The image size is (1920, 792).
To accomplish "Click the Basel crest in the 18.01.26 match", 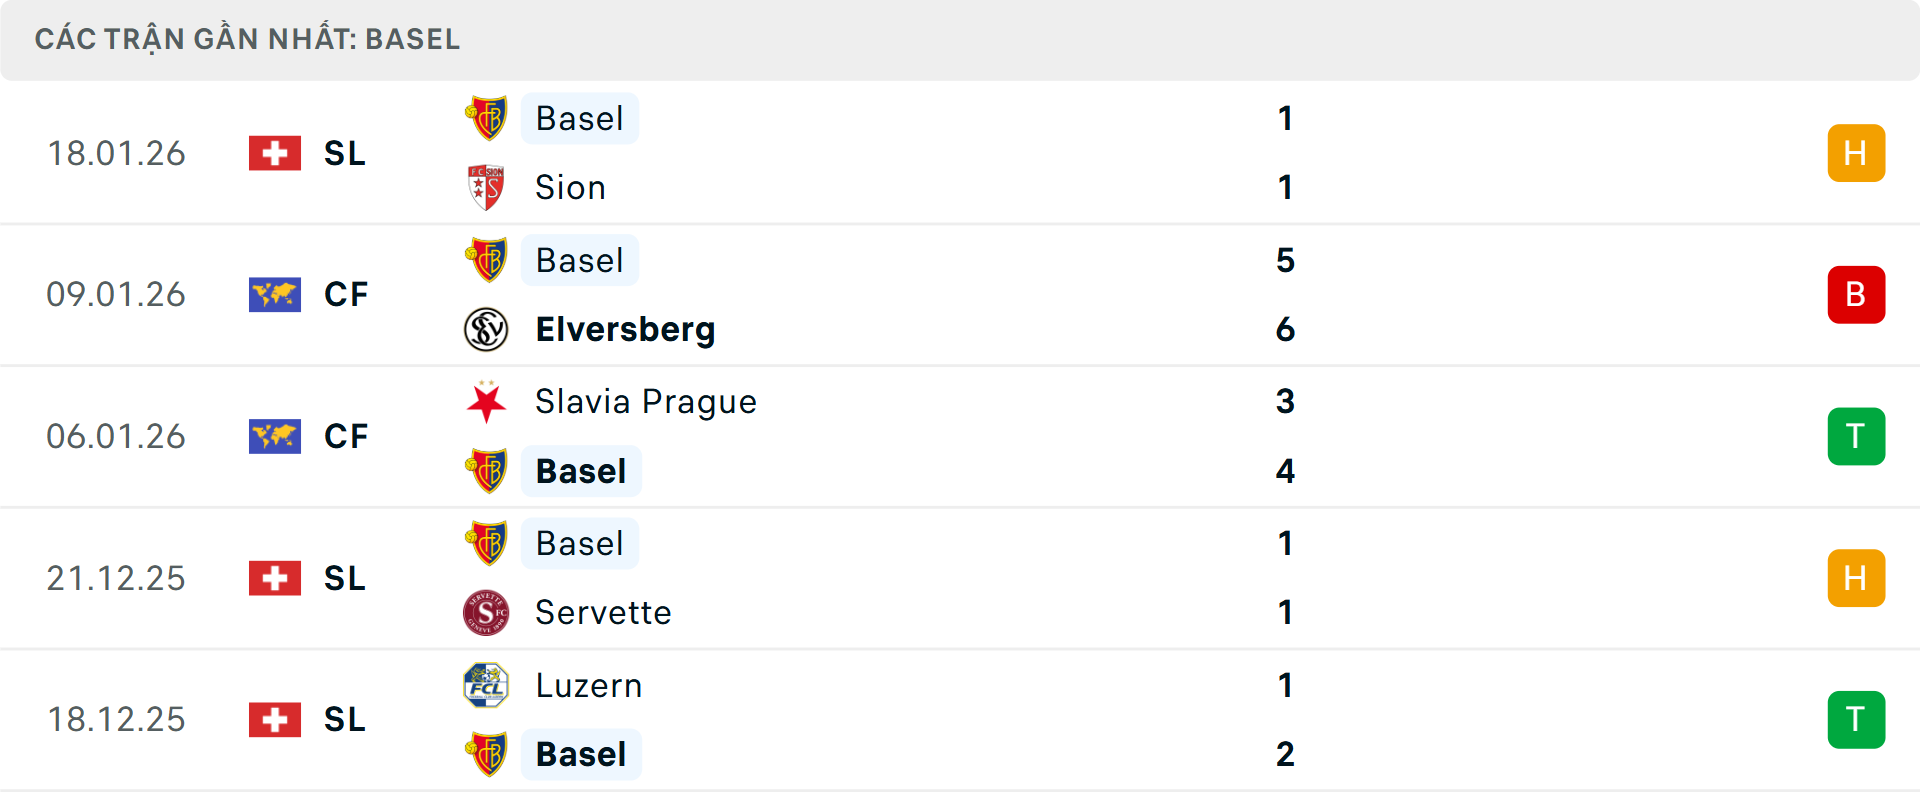I will (486, 118).
